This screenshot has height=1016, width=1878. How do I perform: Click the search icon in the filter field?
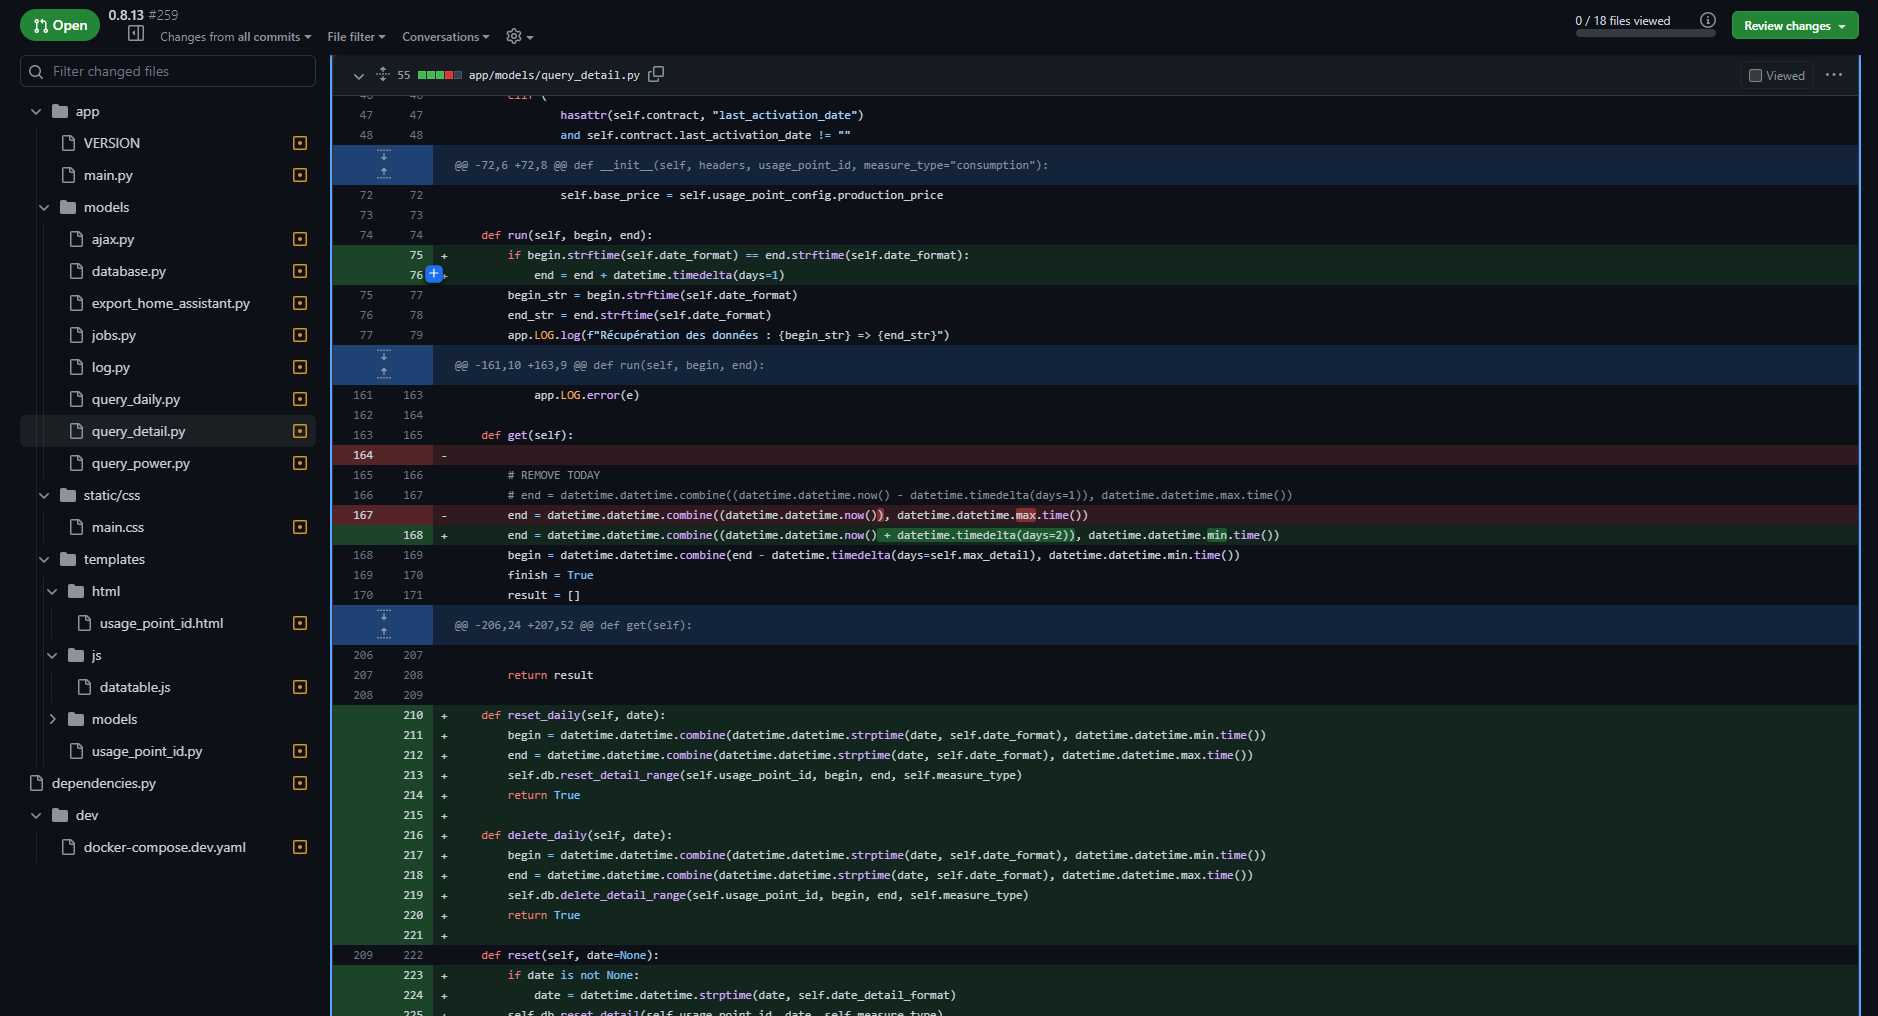tap(36, 71)
